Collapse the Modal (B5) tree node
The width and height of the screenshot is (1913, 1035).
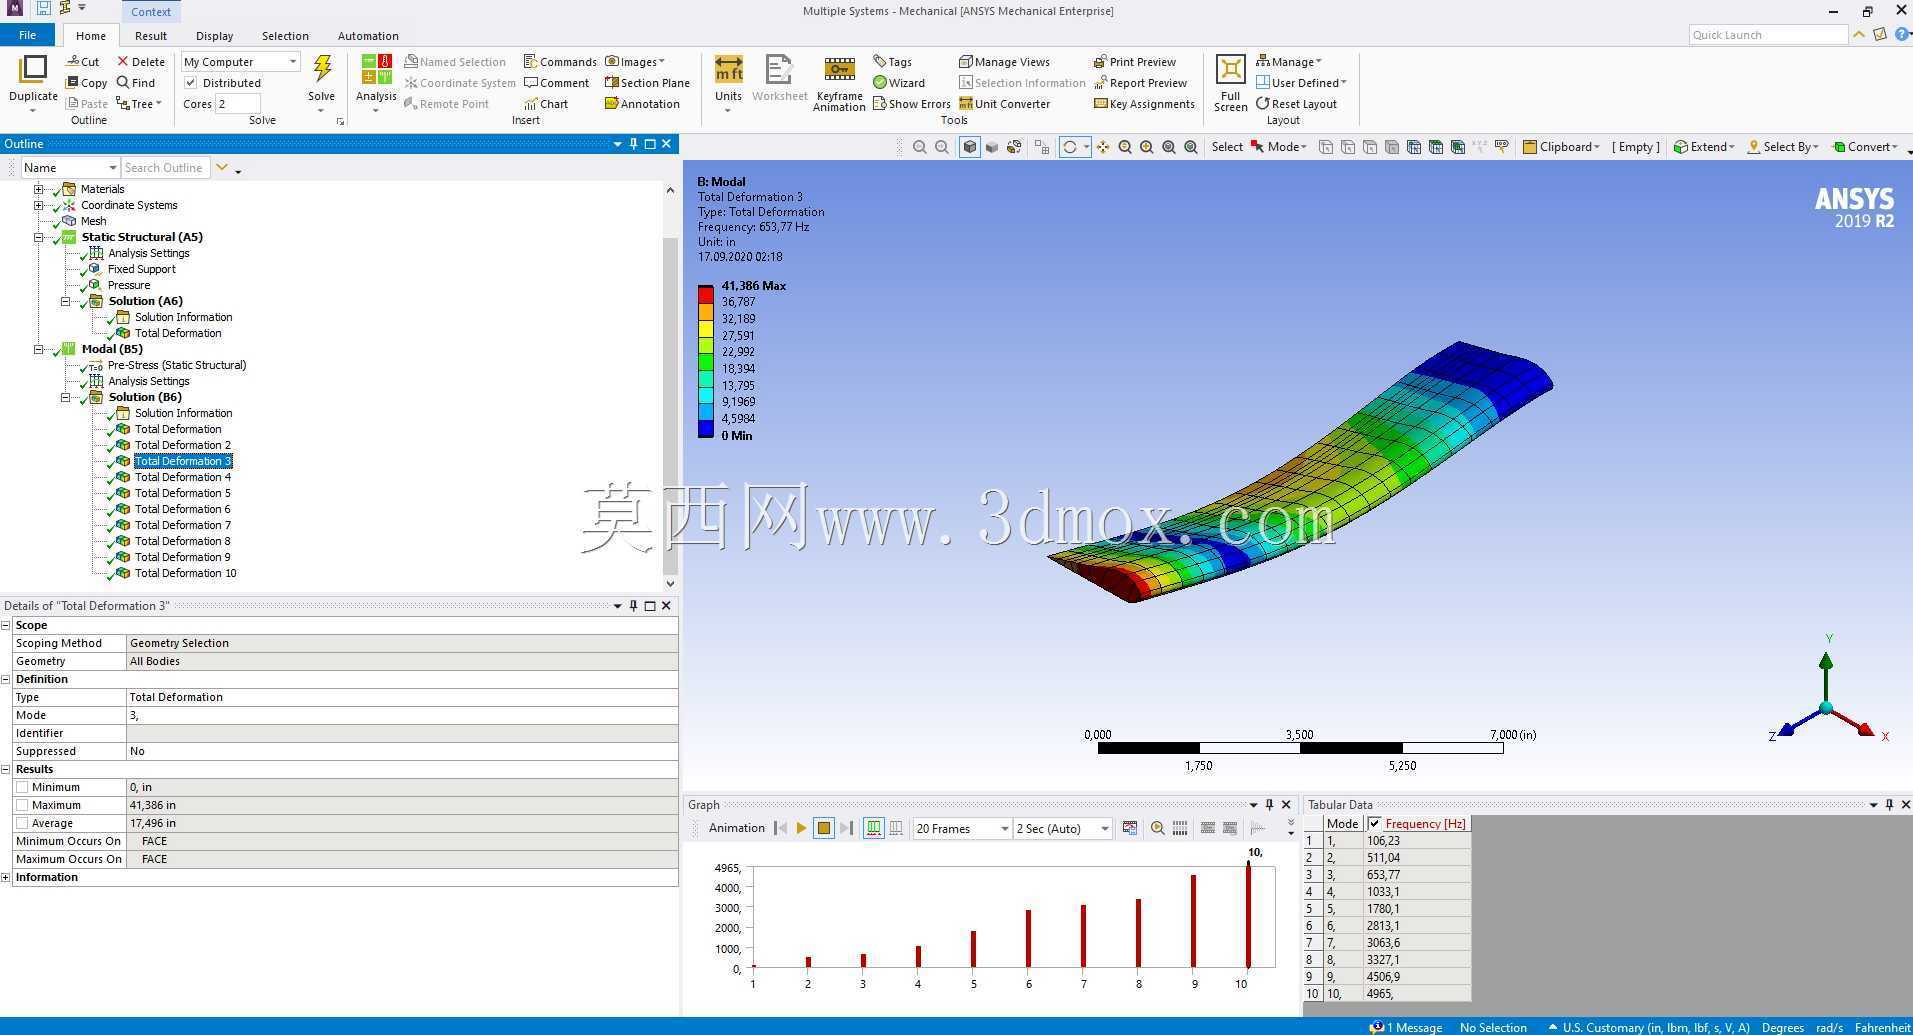[39, 349]
